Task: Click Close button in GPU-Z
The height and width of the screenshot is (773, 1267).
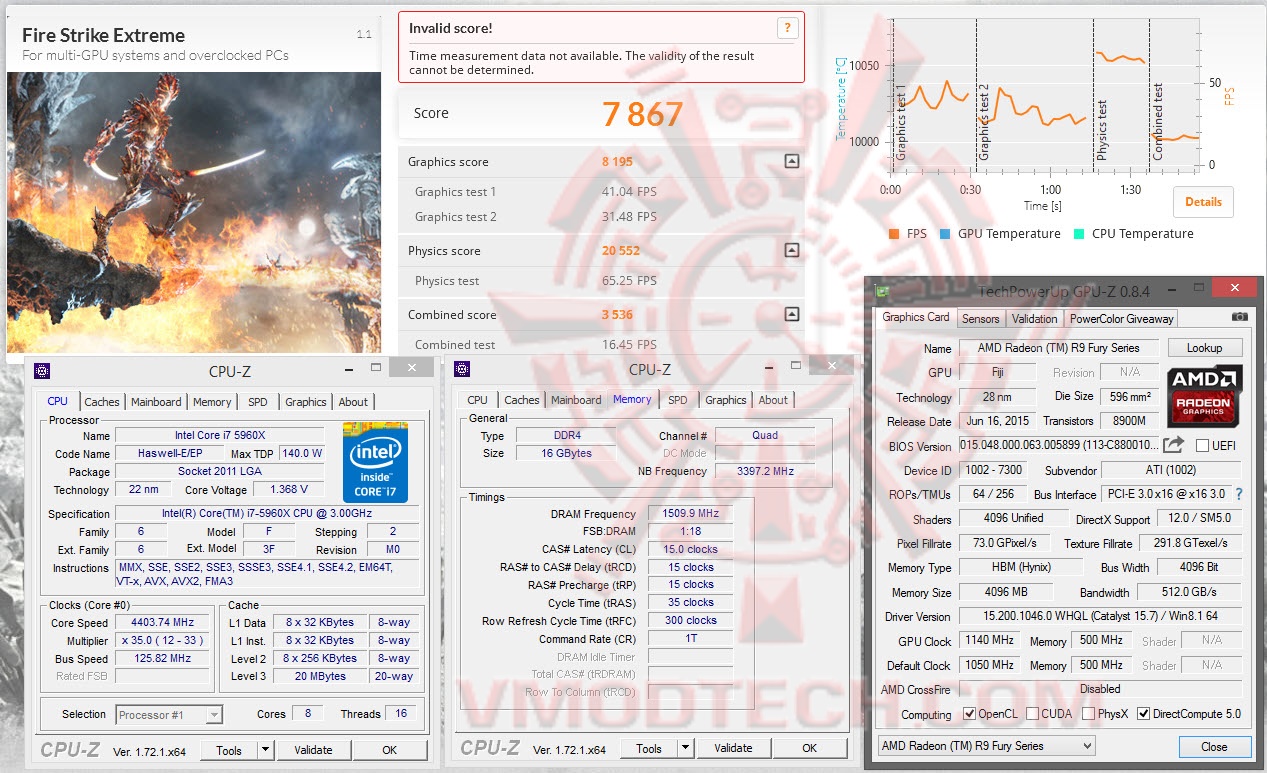Action: pos(1214,747)
